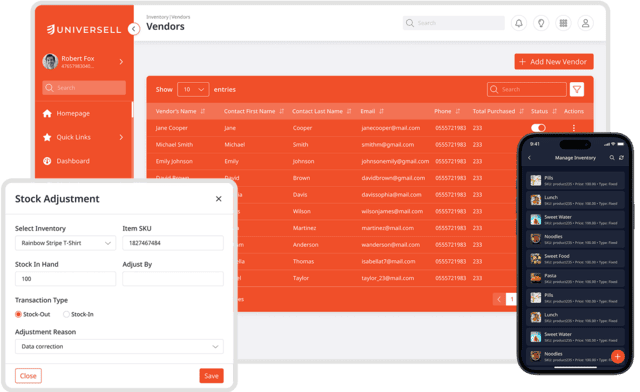Click the top header search field
Screen dimensions: 640x392
pyautogui.click(x=453, y=23)
